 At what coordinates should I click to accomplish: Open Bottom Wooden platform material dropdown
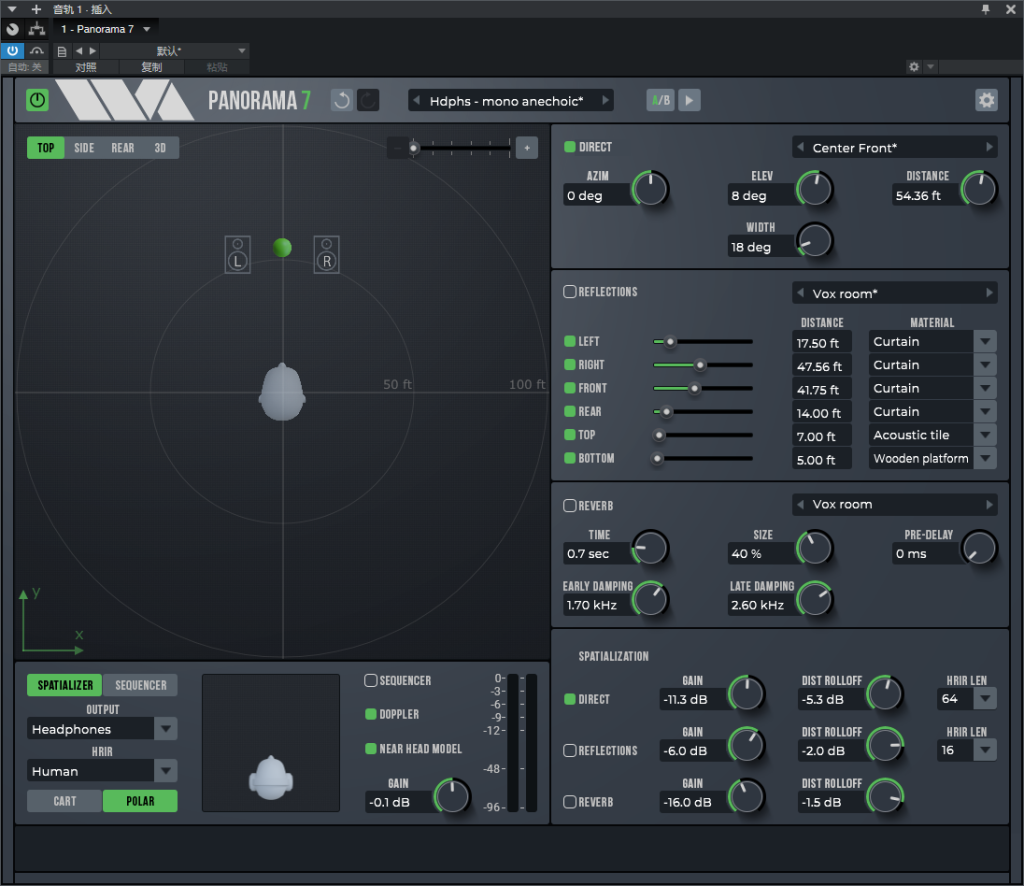[x=933, y=458]
